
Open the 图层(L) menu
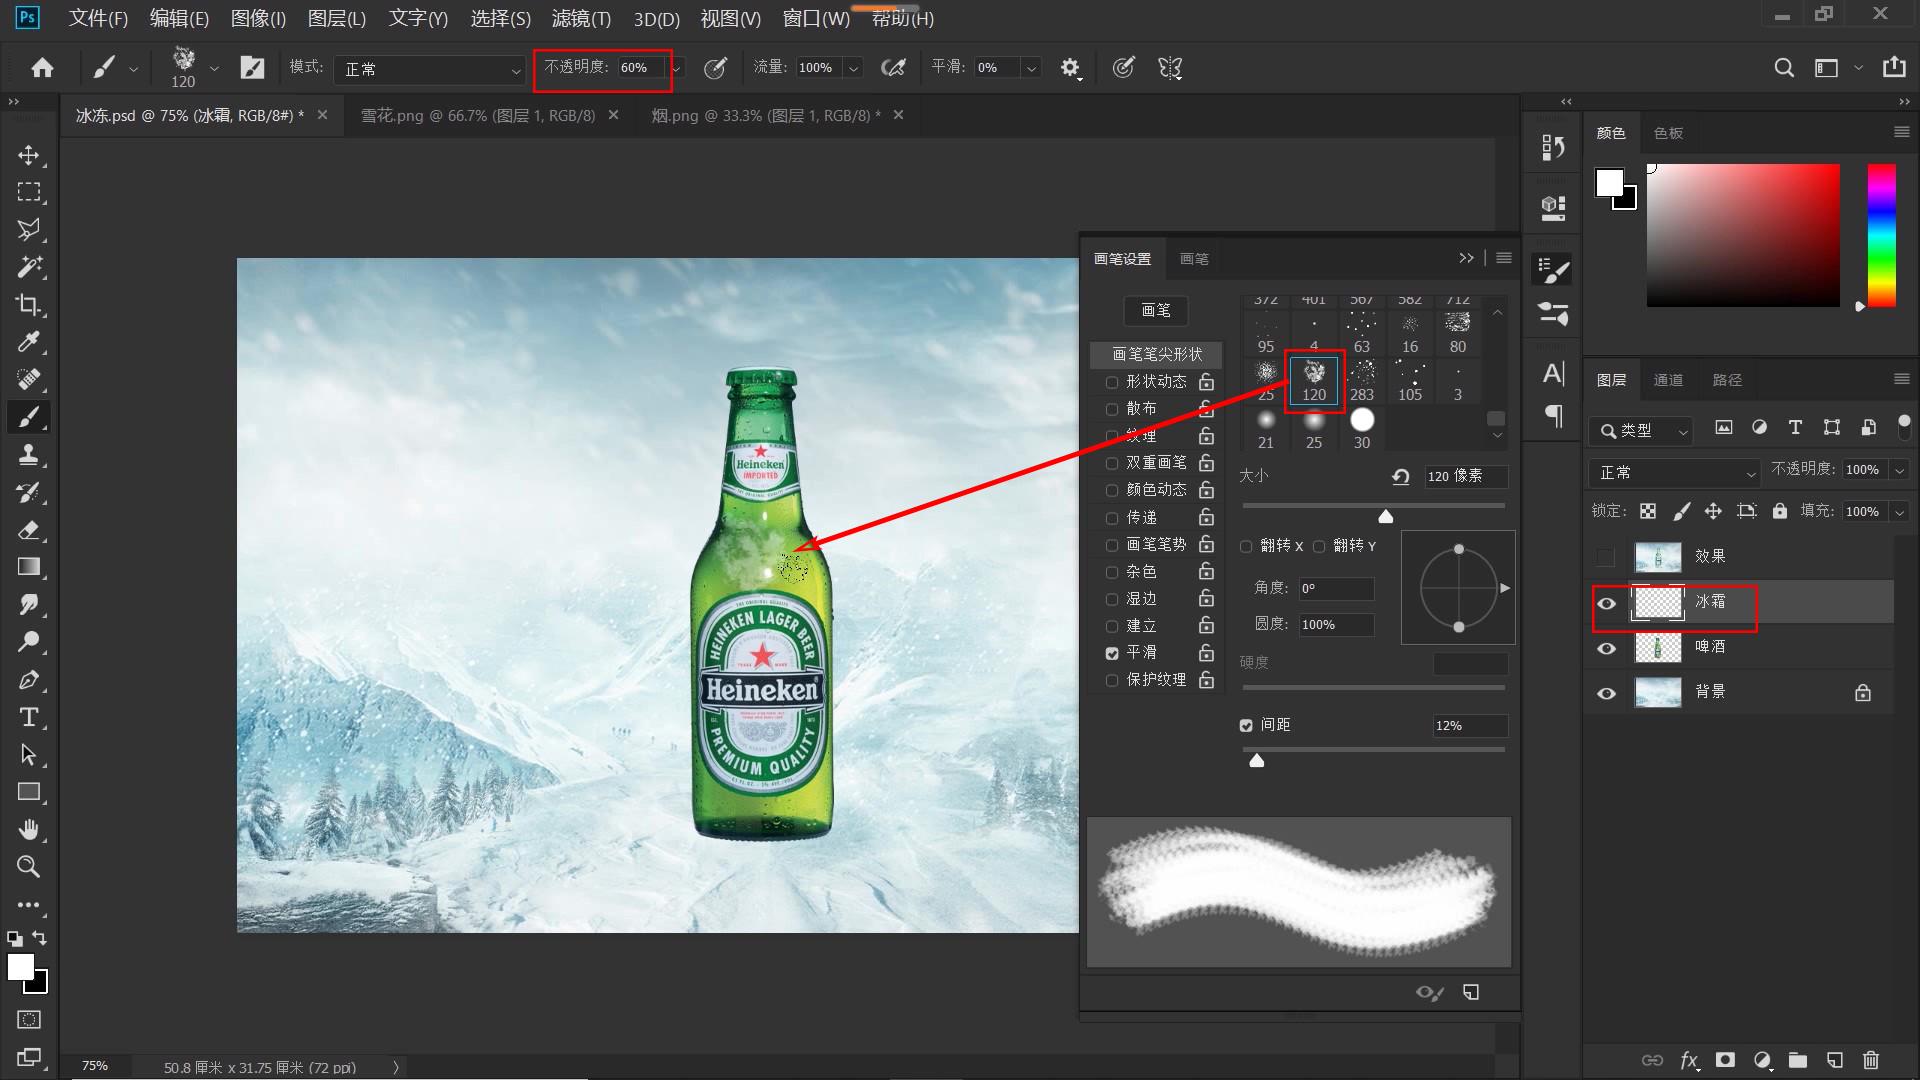337,18
